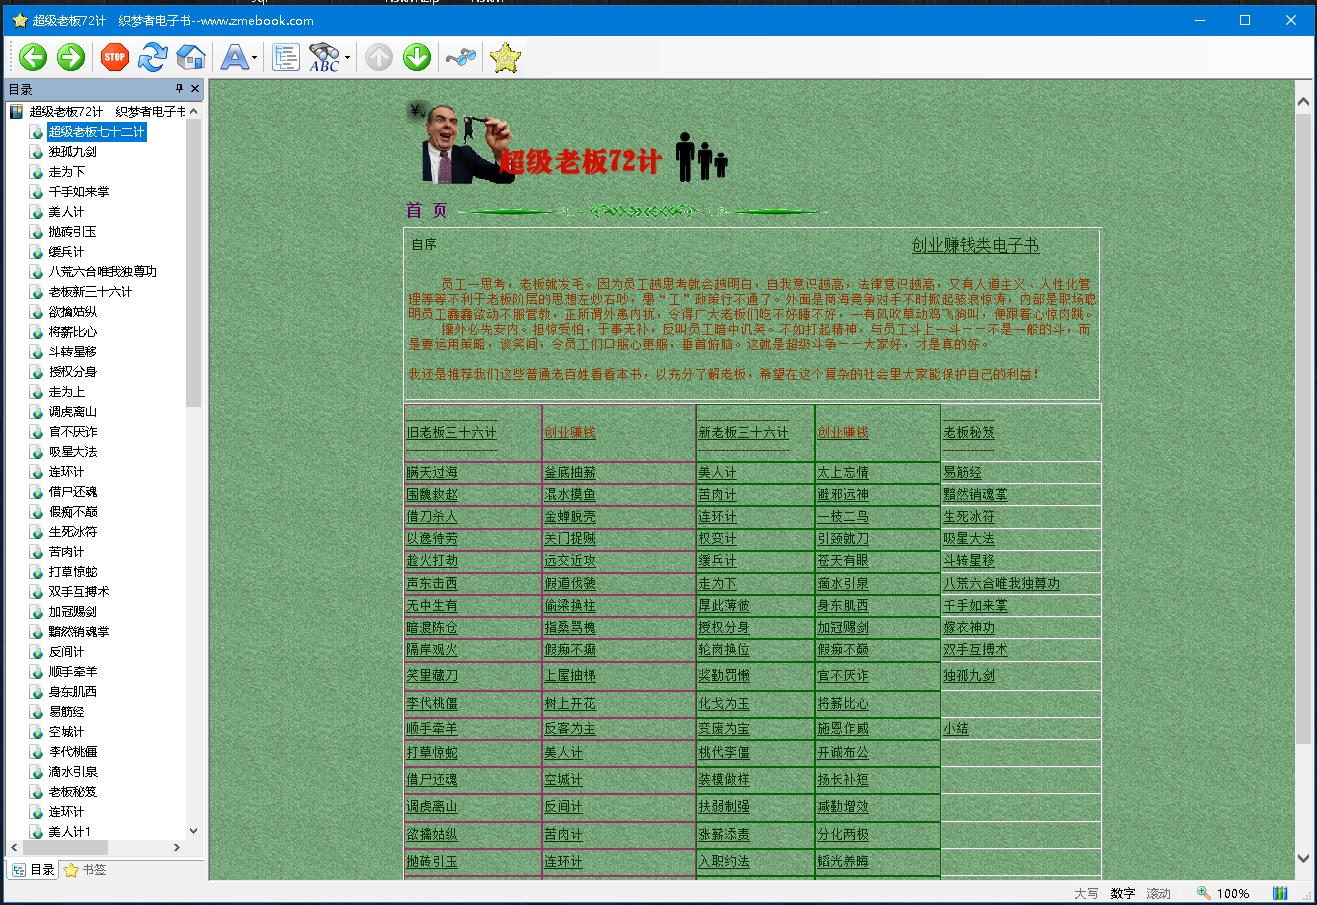
Task: Open the 金蝉脱壳 link
Action: pyautogui.click(x=570, y=516)
